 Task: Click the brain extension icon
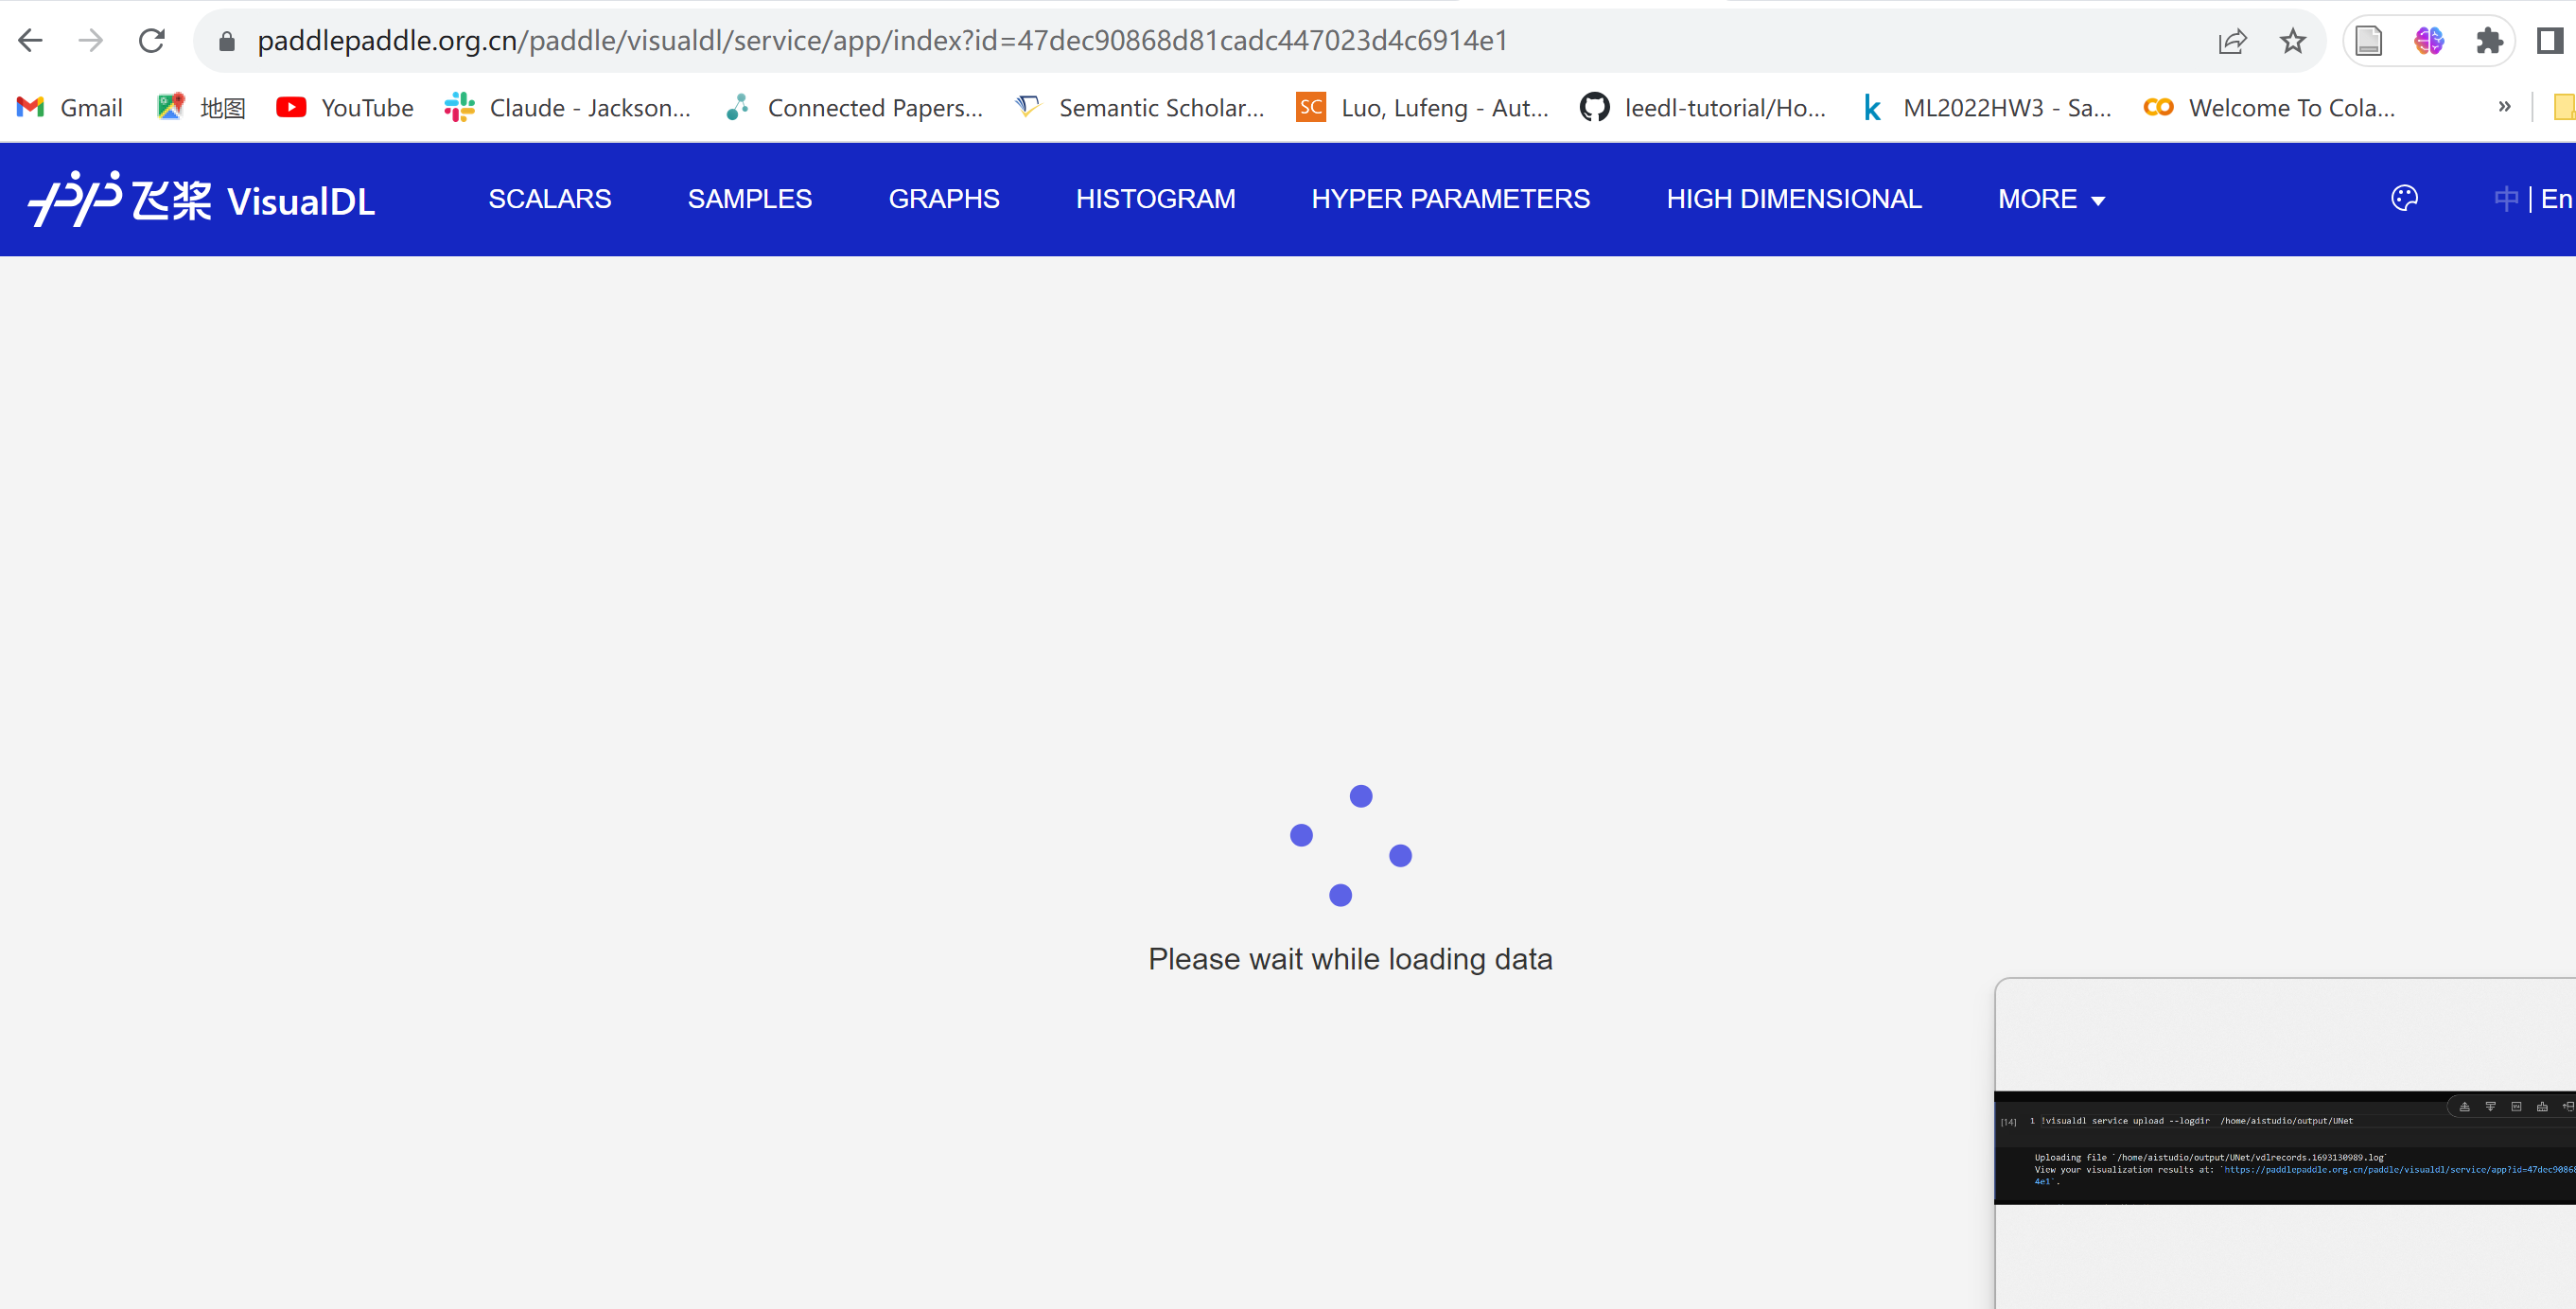(2429, 41)
